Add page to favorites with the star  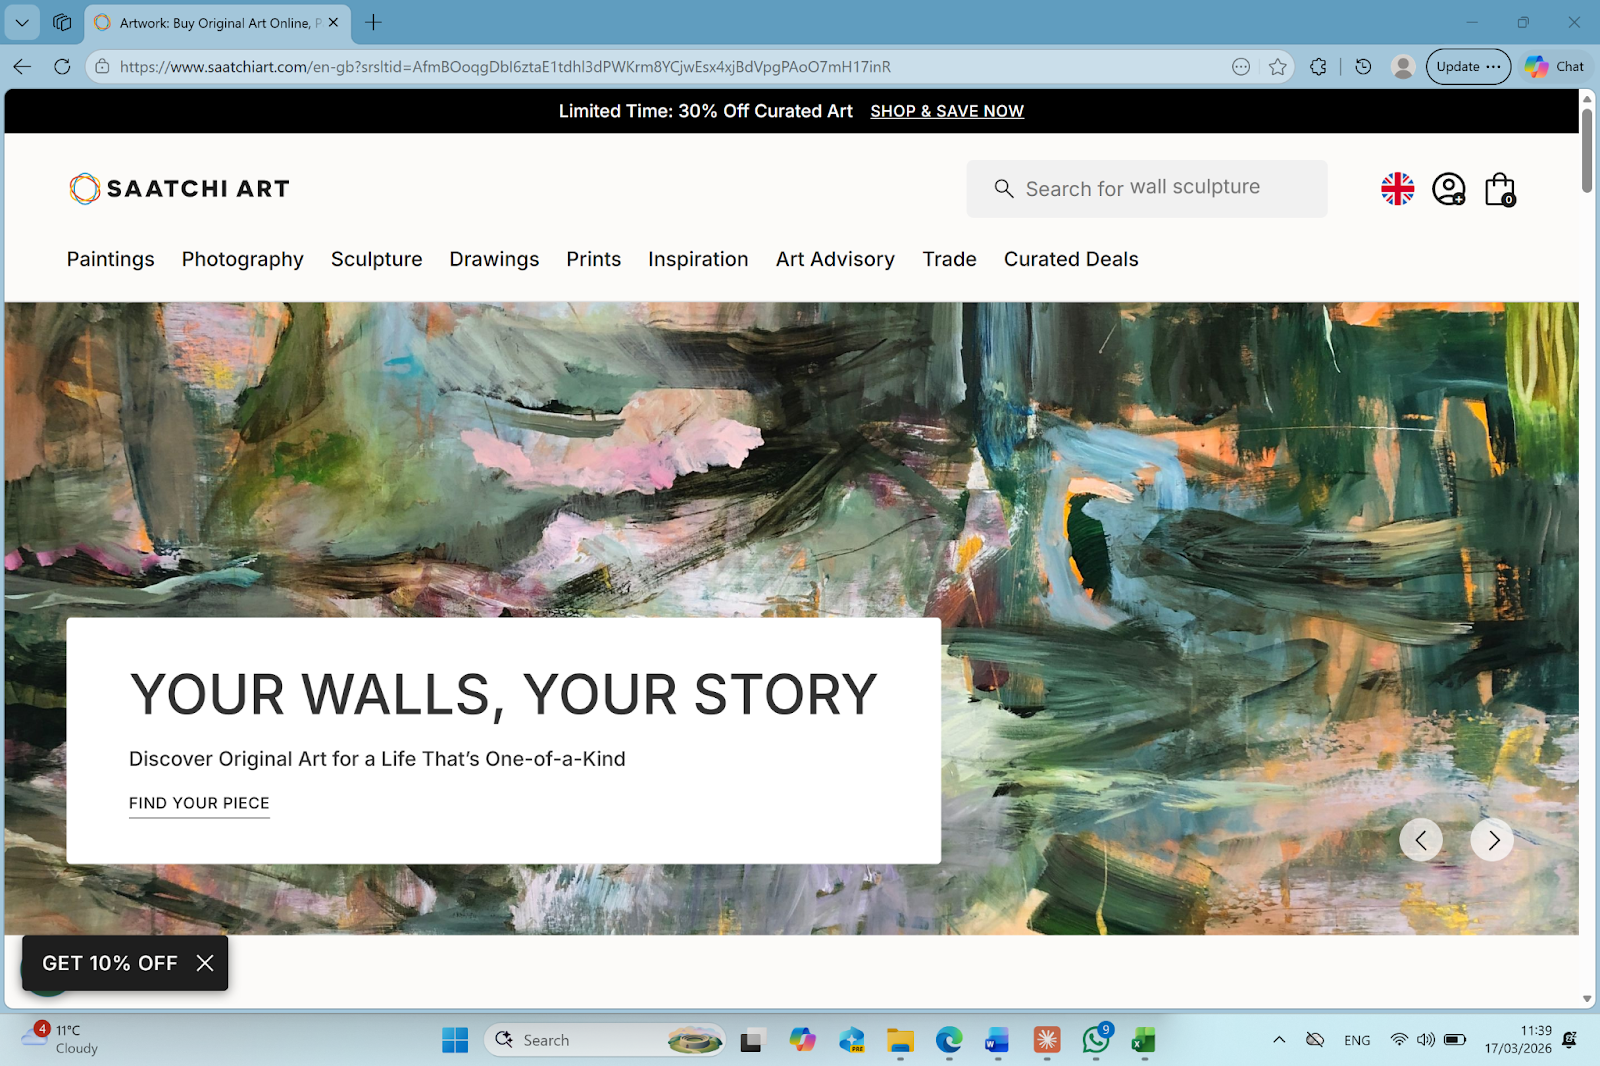[1277, 66]
